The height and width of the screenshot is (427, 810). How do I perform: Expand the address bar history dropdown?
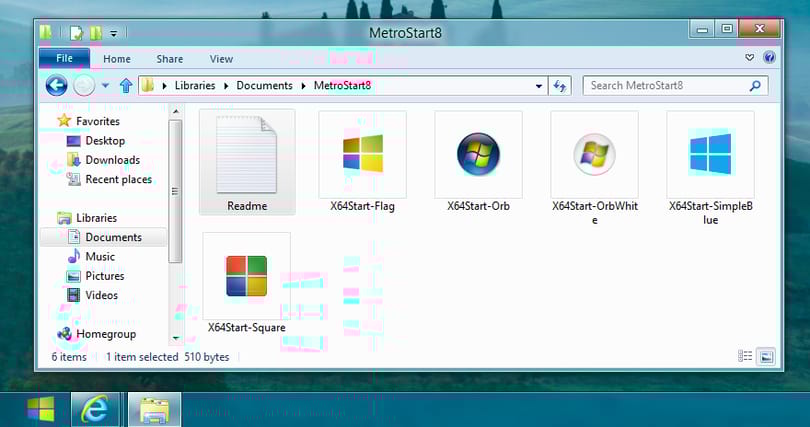[539, 86]
